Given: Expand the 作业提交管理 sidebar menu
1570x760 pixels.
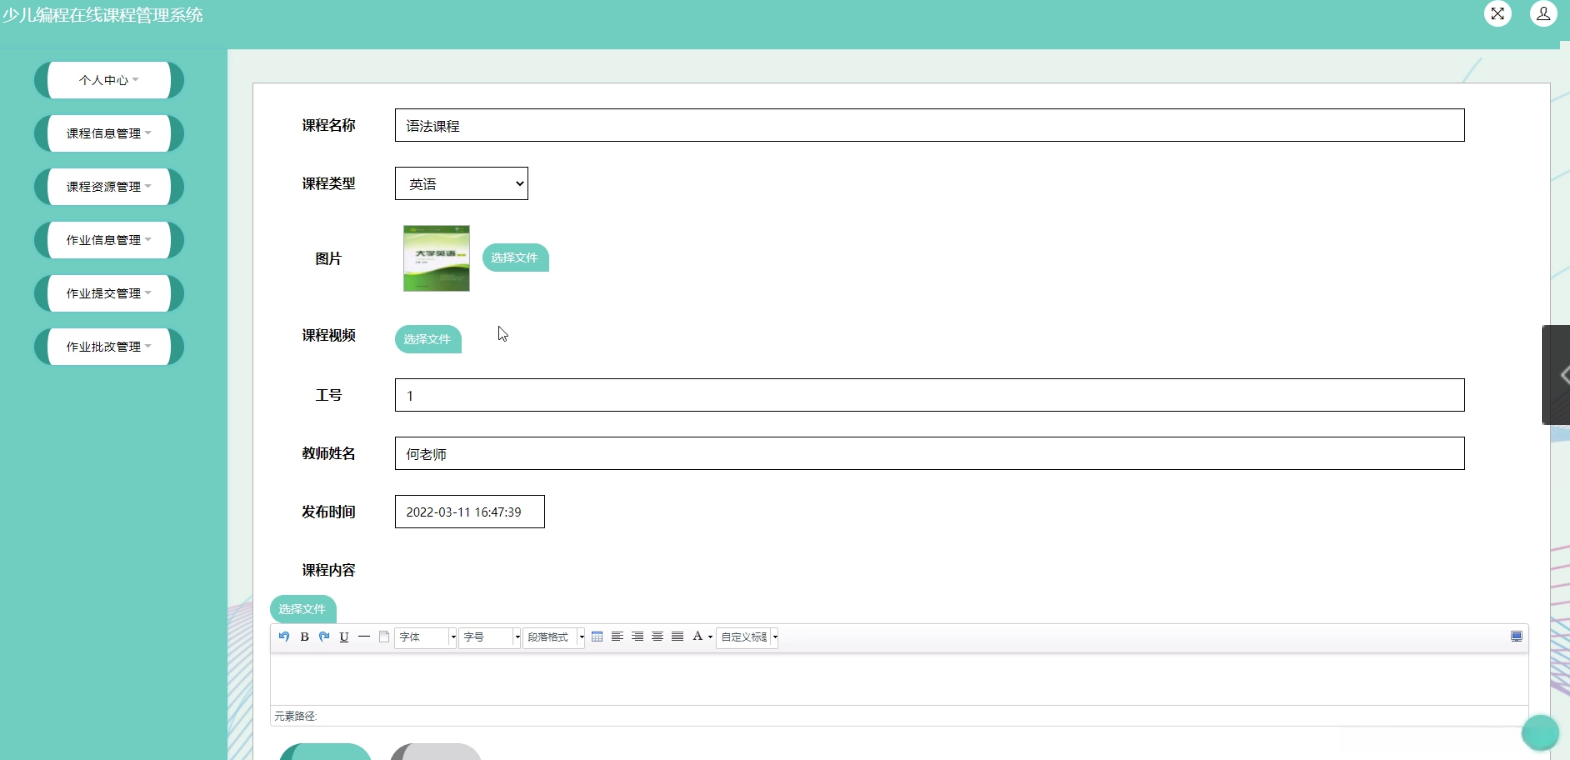Looking at the screenshot, I should 109,293.
